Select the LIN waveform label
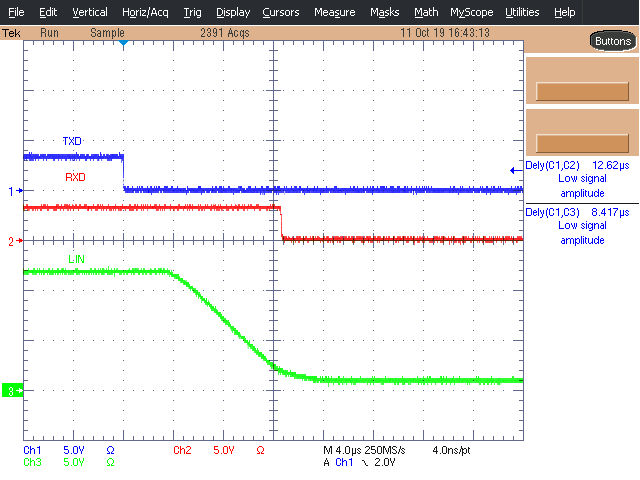 coord(76,260)
